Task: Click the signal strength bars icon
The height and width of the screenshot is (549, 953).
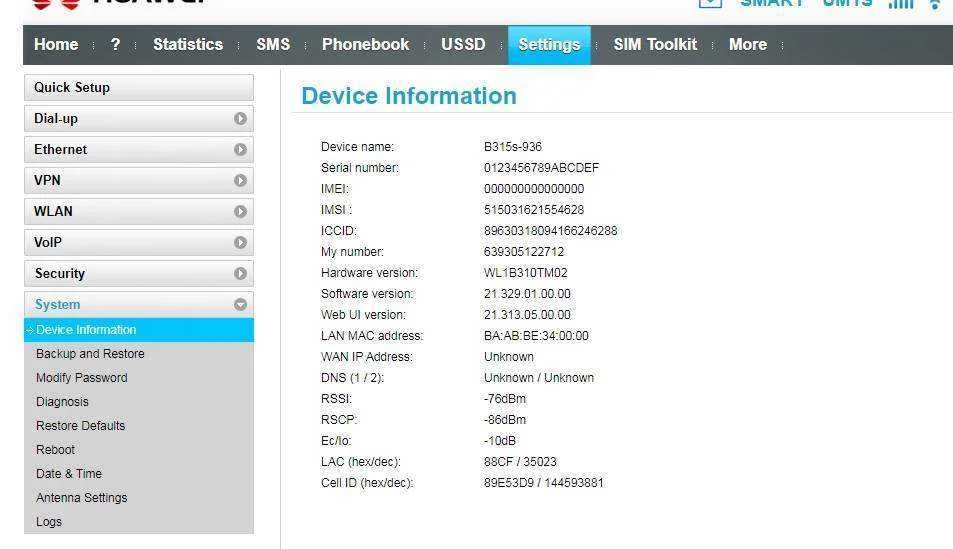Action: point(901,4)
